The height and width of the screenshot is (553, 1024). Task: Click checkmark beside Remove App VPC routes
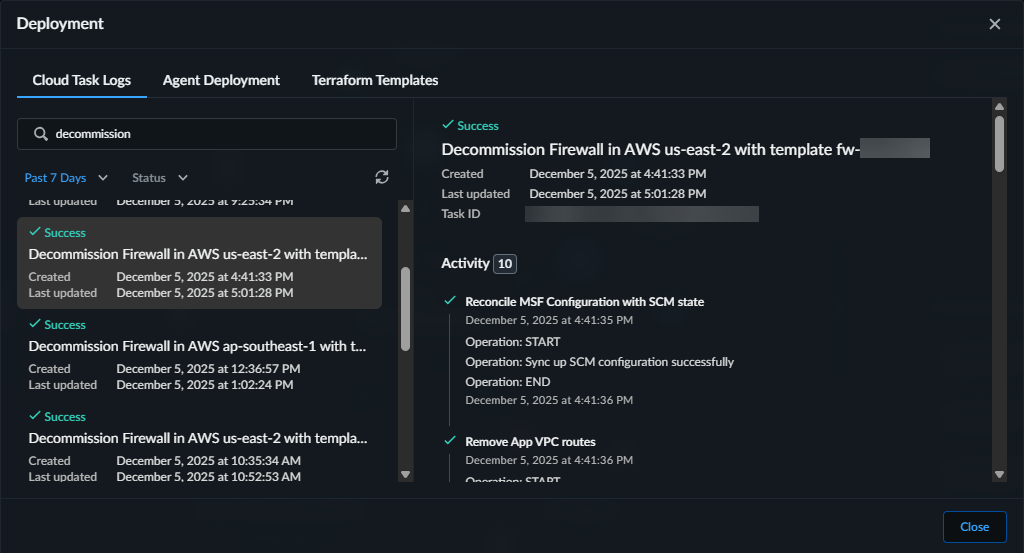449,441
